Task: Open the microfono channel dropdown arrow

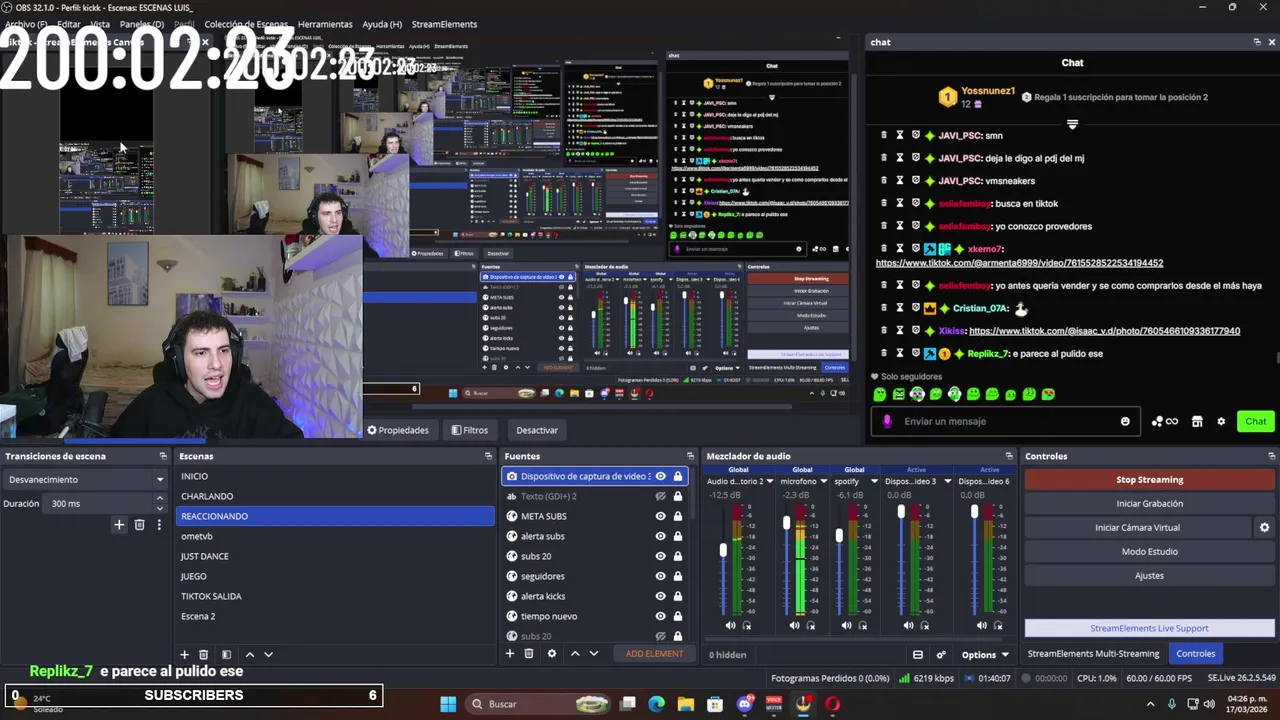Action: [823, 481]
